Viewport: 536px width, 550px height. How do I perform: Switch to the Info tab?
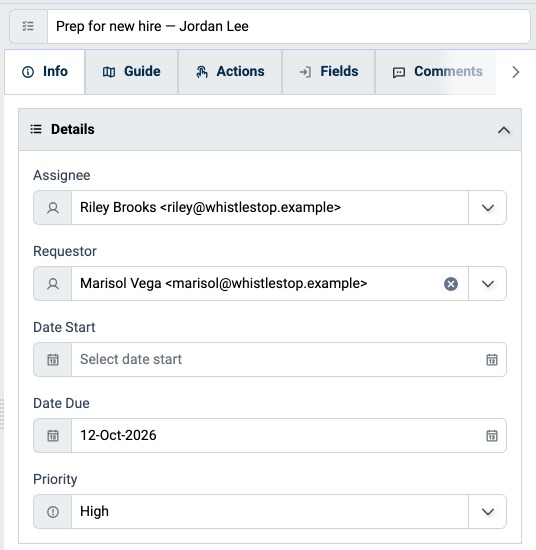pyautogui.click(x=45, y=72)
